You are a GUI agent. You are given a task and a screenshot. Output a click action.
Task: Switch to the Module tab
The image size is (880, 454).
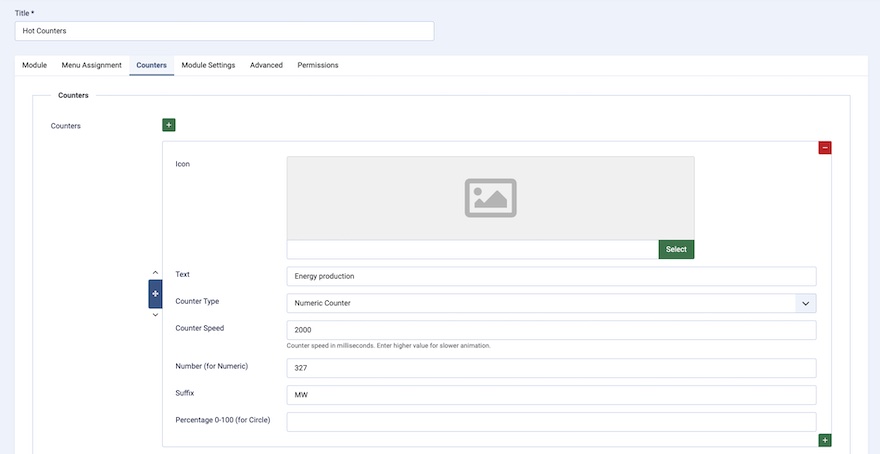[x=34, y=65]
